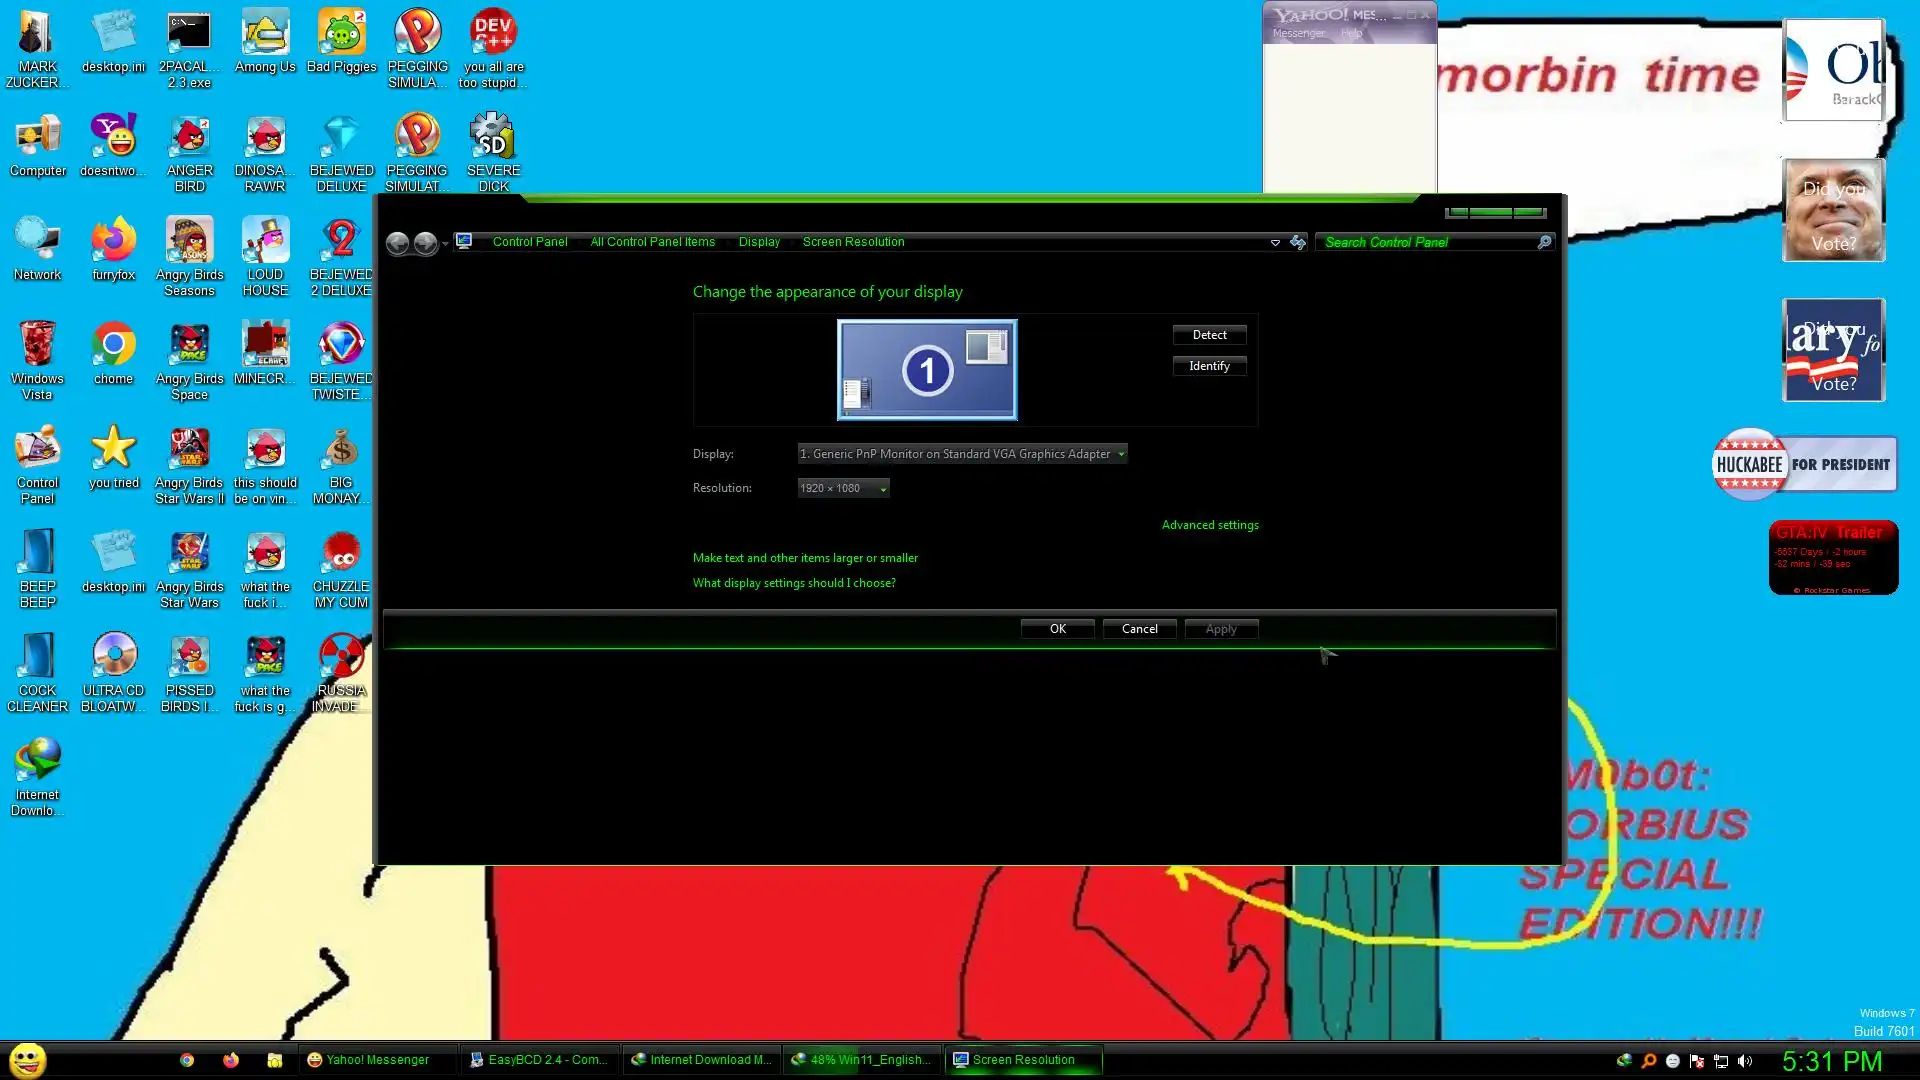The width and height of the screenshot is (1920, 1080).
Task: Expand the address bar history dropdown arrow
Action: 1275,242
